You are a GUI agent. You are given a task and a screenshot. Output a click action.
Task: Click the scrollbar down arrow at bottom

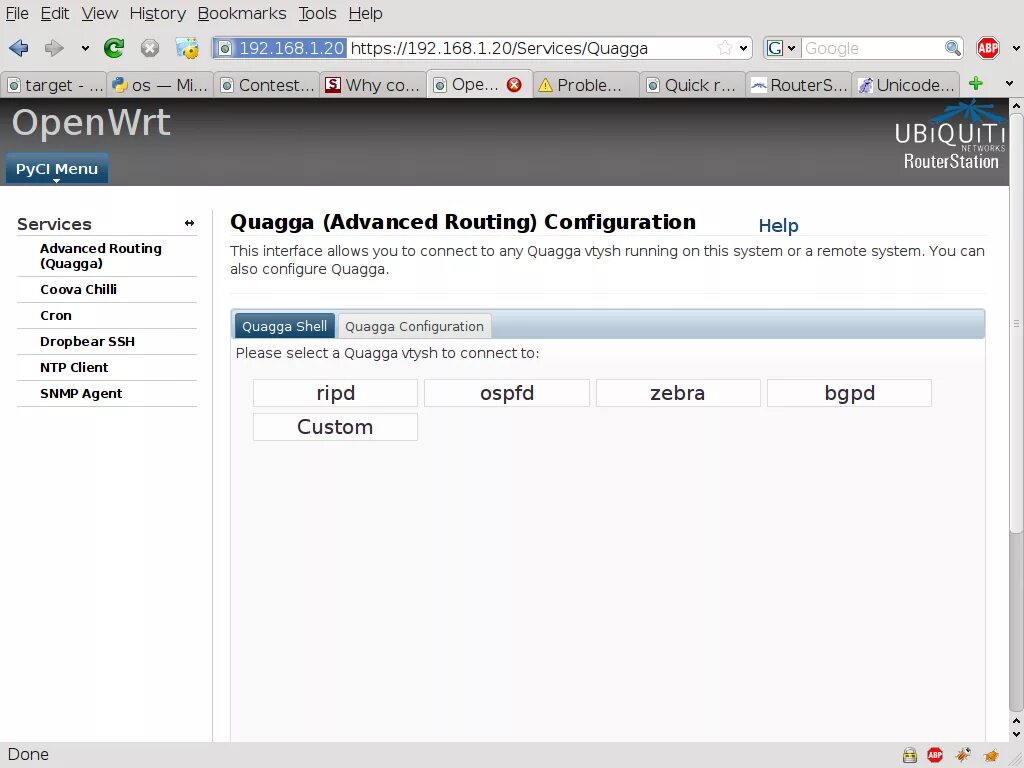pyautogui.click(x=1016, y=734)
